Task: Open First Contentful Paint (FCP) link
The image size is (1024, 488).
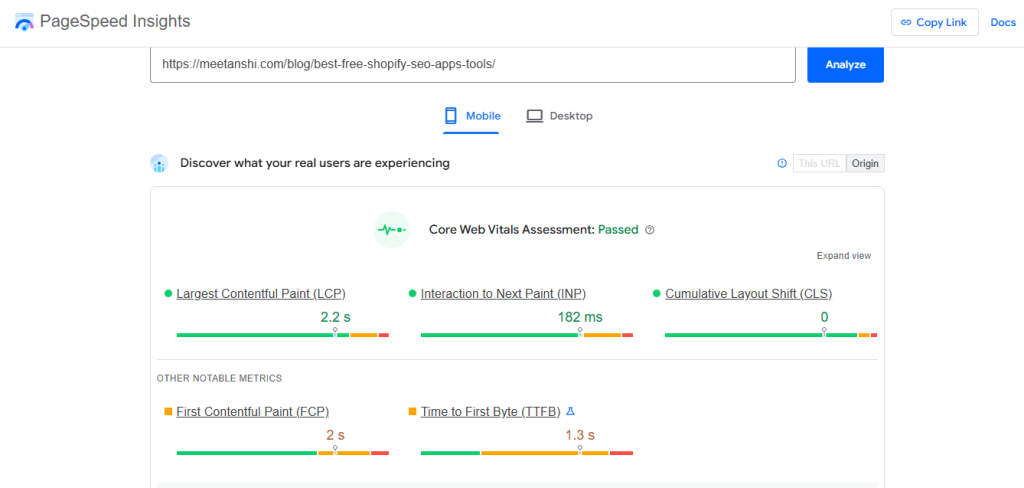Action: pos(253,412)
